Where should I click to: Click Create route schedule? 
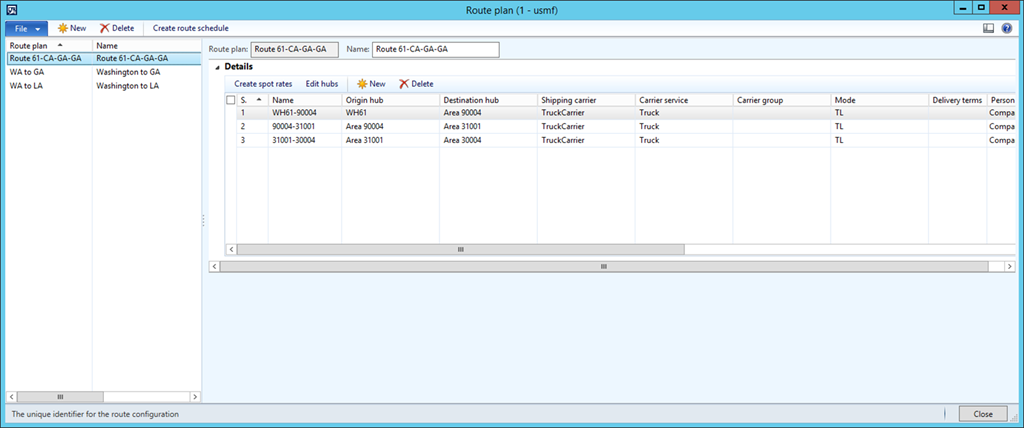(190, 28)
